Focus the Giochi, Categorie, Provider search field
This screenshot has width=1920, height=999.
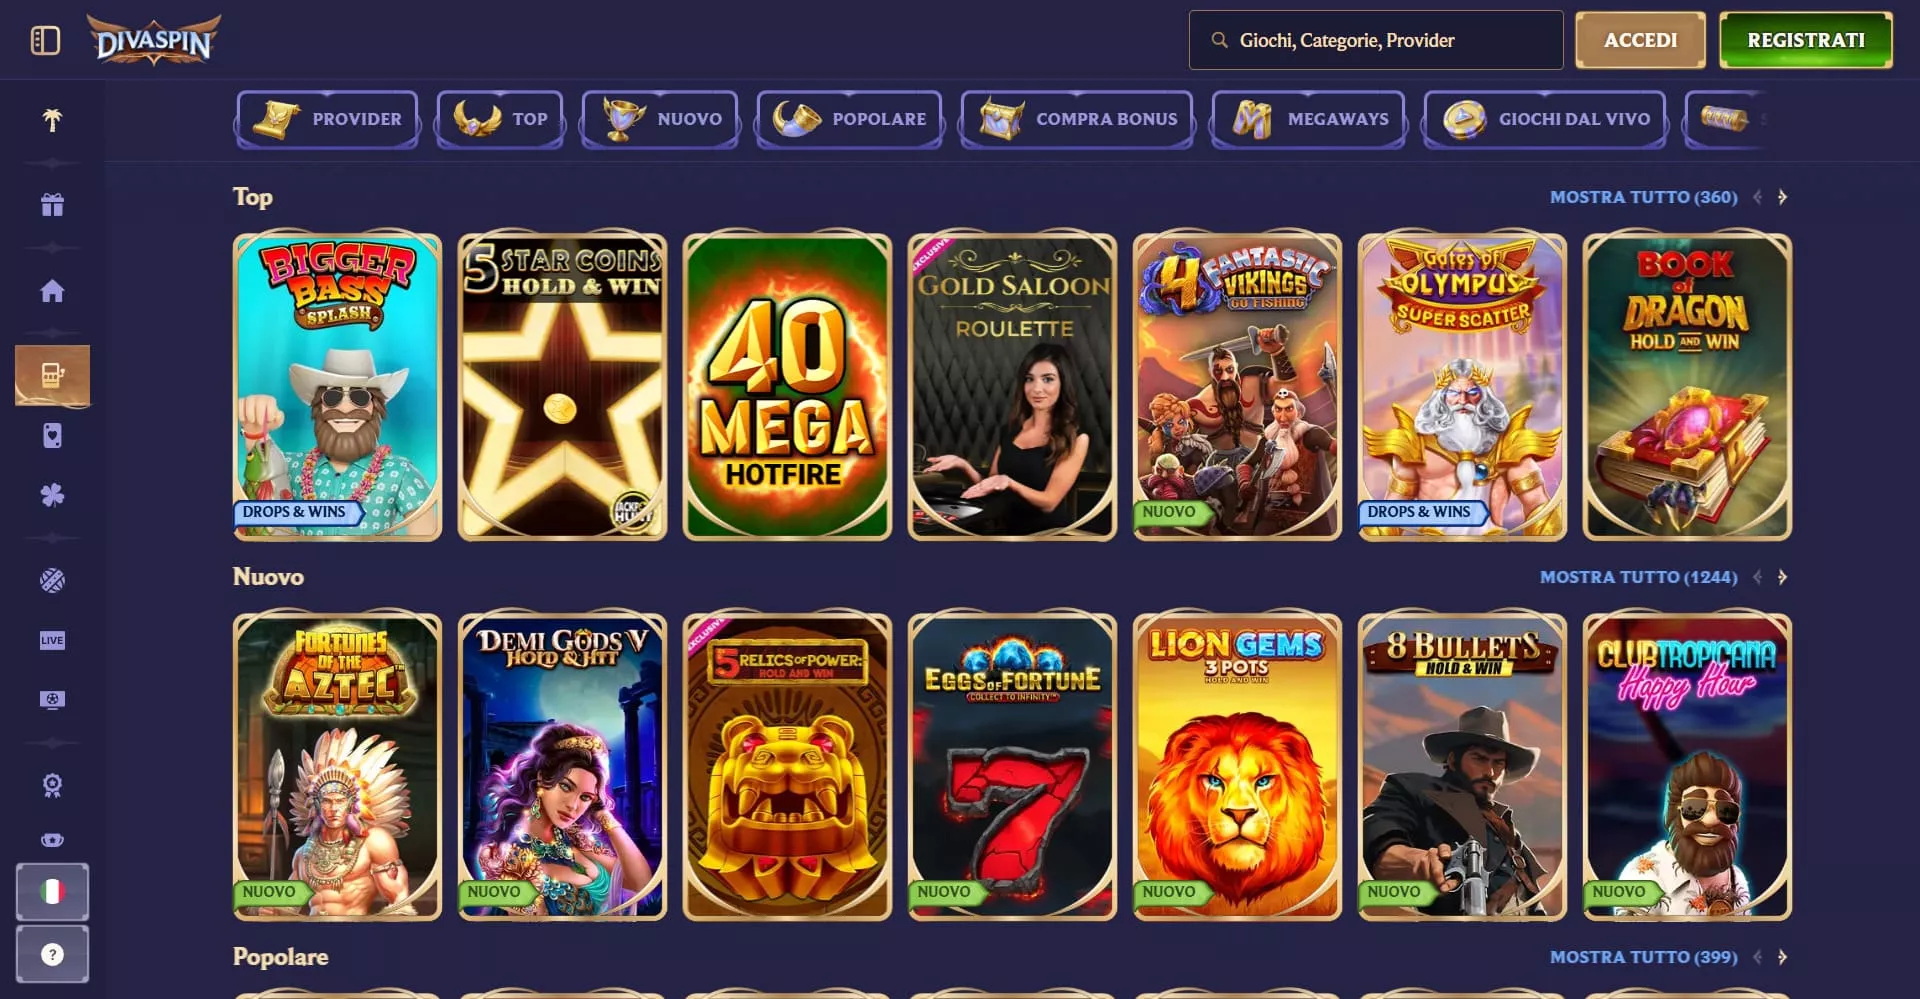(x=1376, y=40)
